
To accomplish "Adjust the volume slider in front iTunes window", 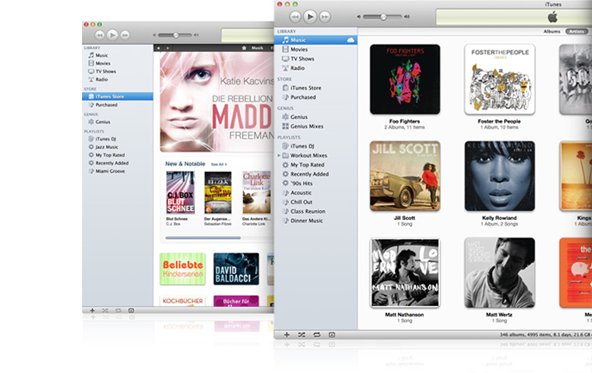I will (x=383, y=17).
